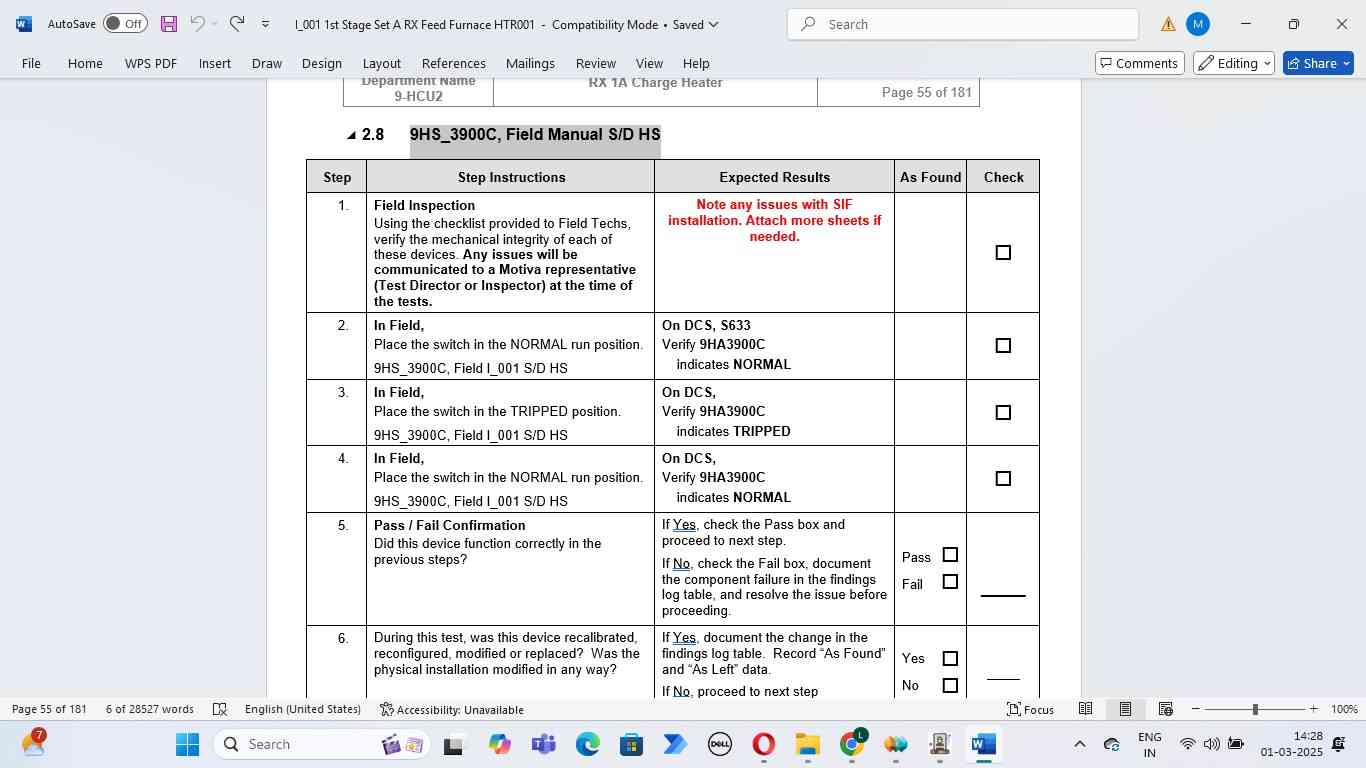Open the References ribbon tab
The width and height of the screenshot is (1366, 768).
[453, 63]
